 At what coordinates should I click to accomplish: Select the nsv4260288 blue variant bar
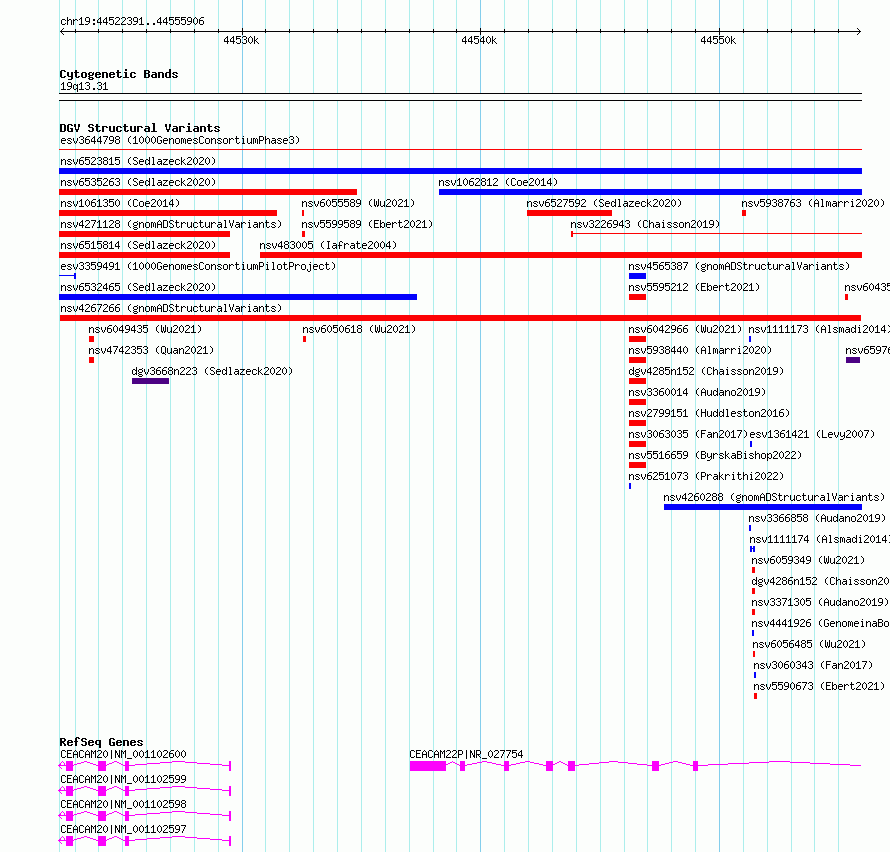click(x=763, y=507)
